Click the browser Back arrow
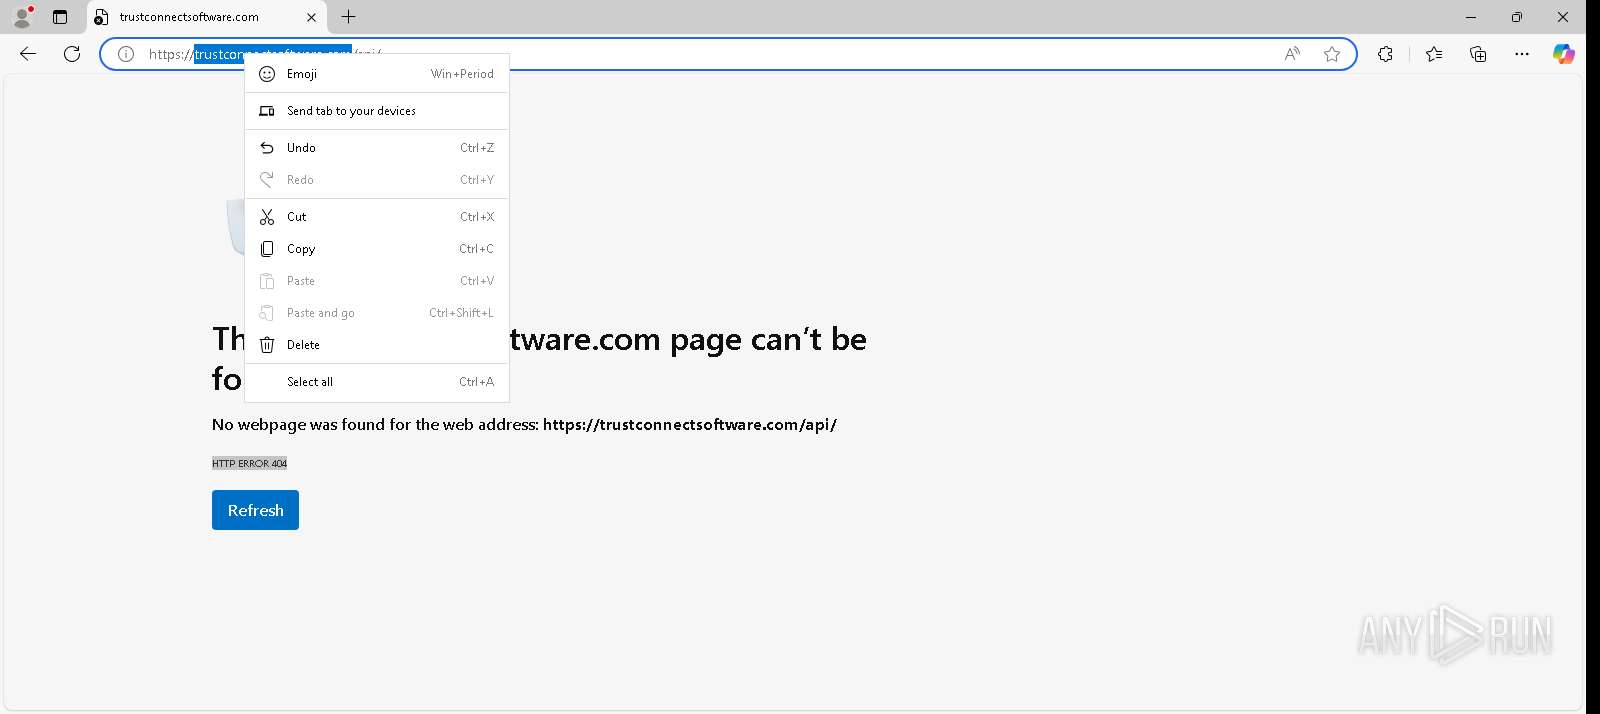 tap(28, 54)
